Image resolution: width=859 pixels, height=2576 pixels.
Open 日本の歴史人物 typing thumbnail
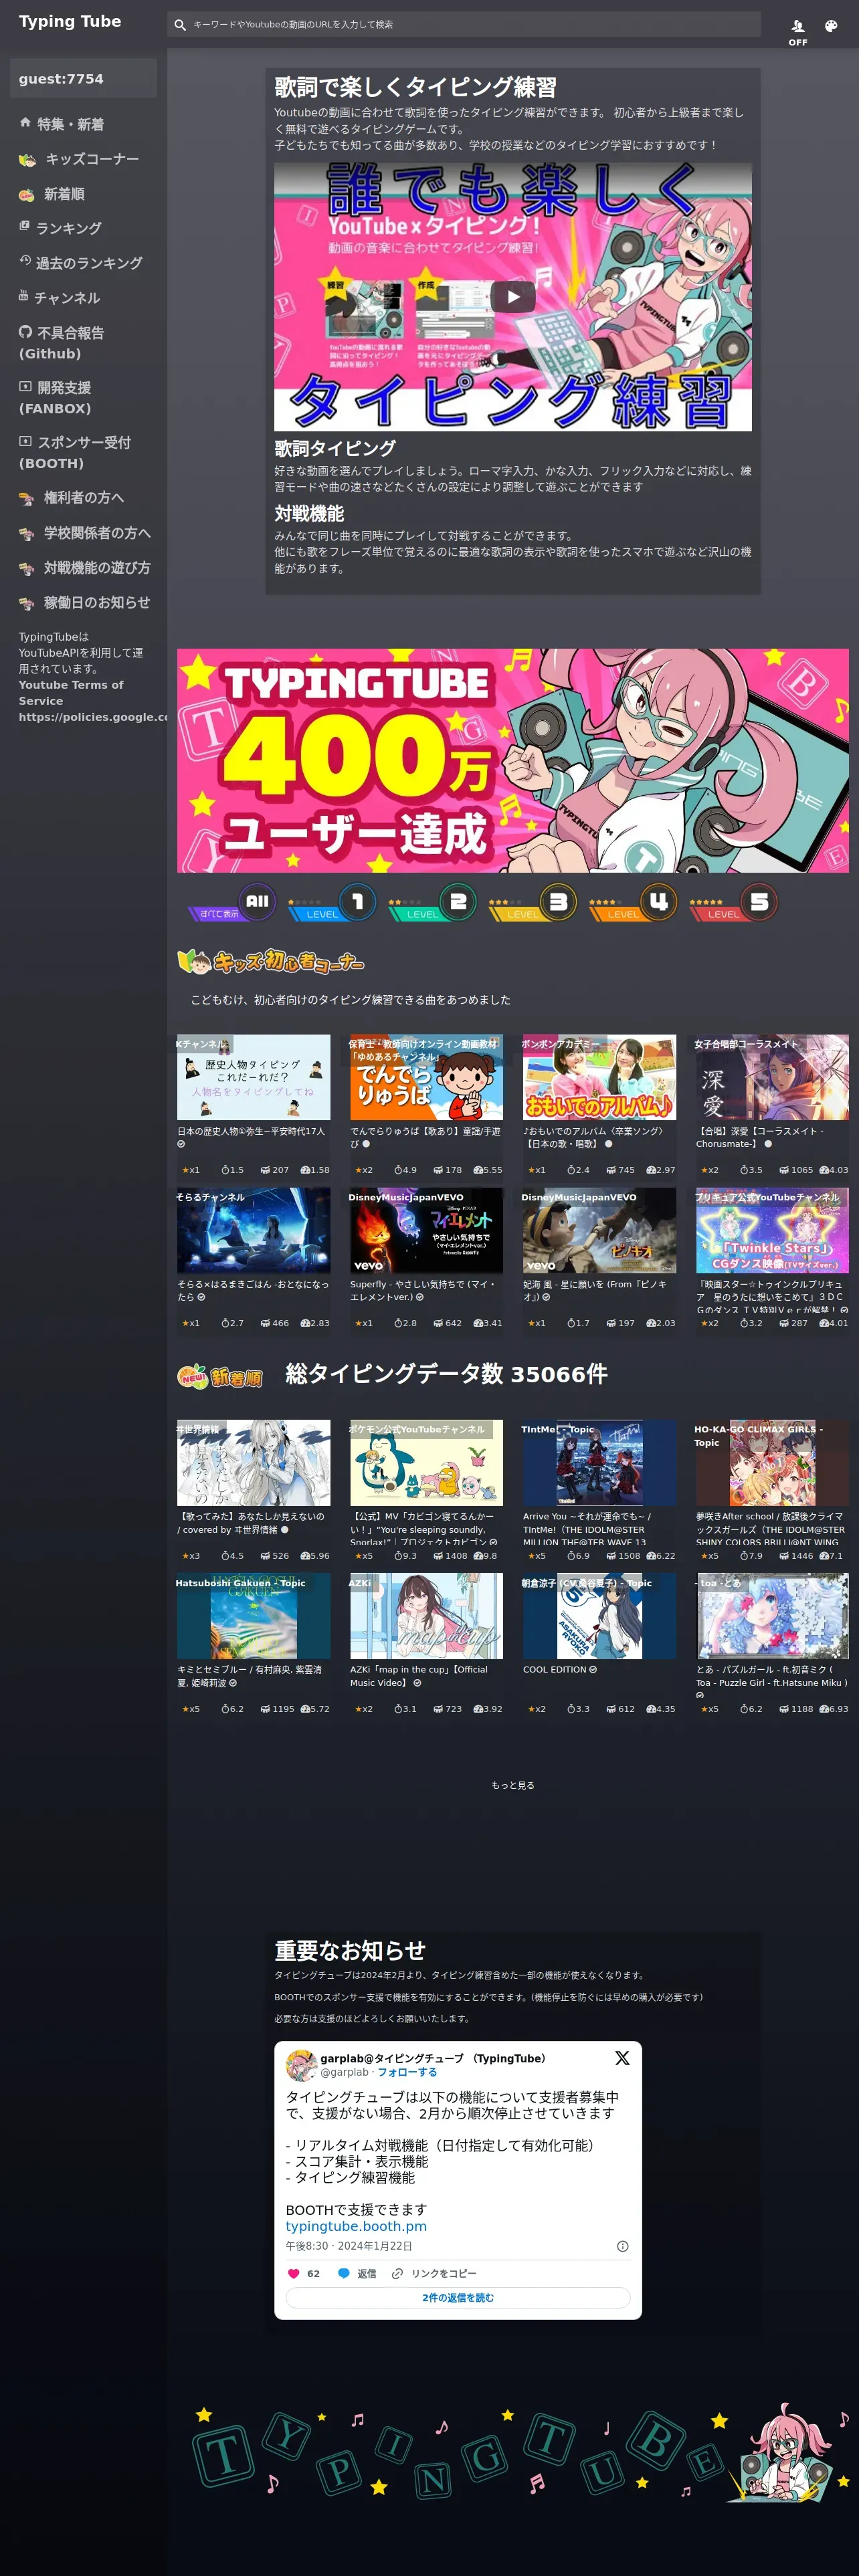(x=254, y=1077)
